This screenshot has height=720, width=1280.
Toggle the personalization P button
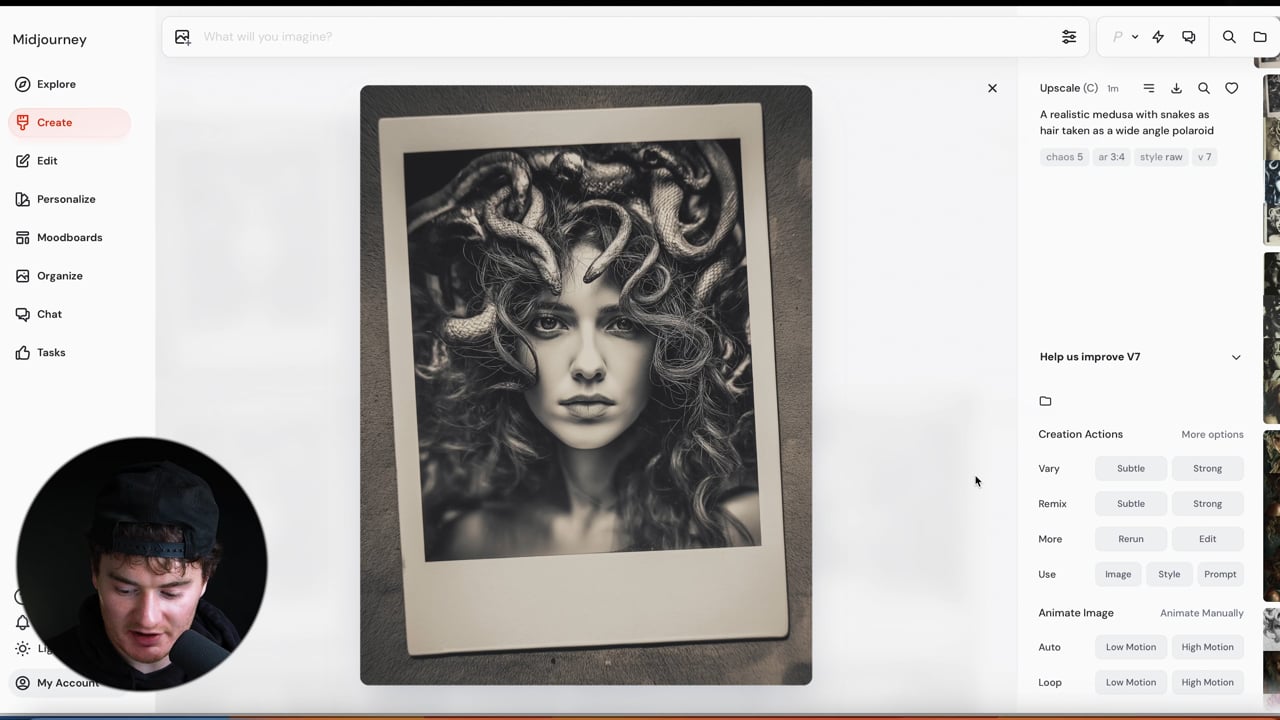click(1117, 37)
